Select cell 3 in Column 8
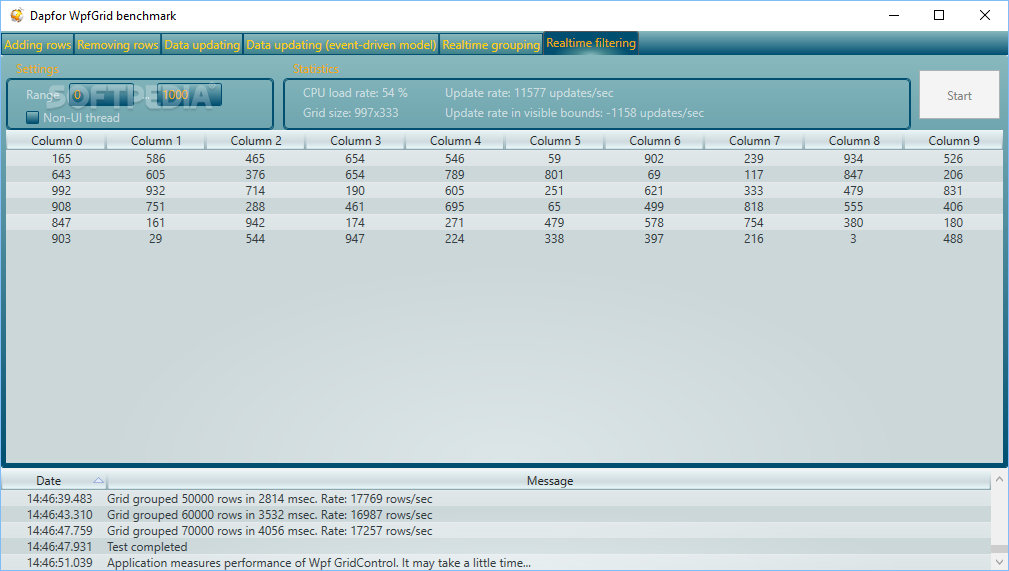 (x=853, y=239)
